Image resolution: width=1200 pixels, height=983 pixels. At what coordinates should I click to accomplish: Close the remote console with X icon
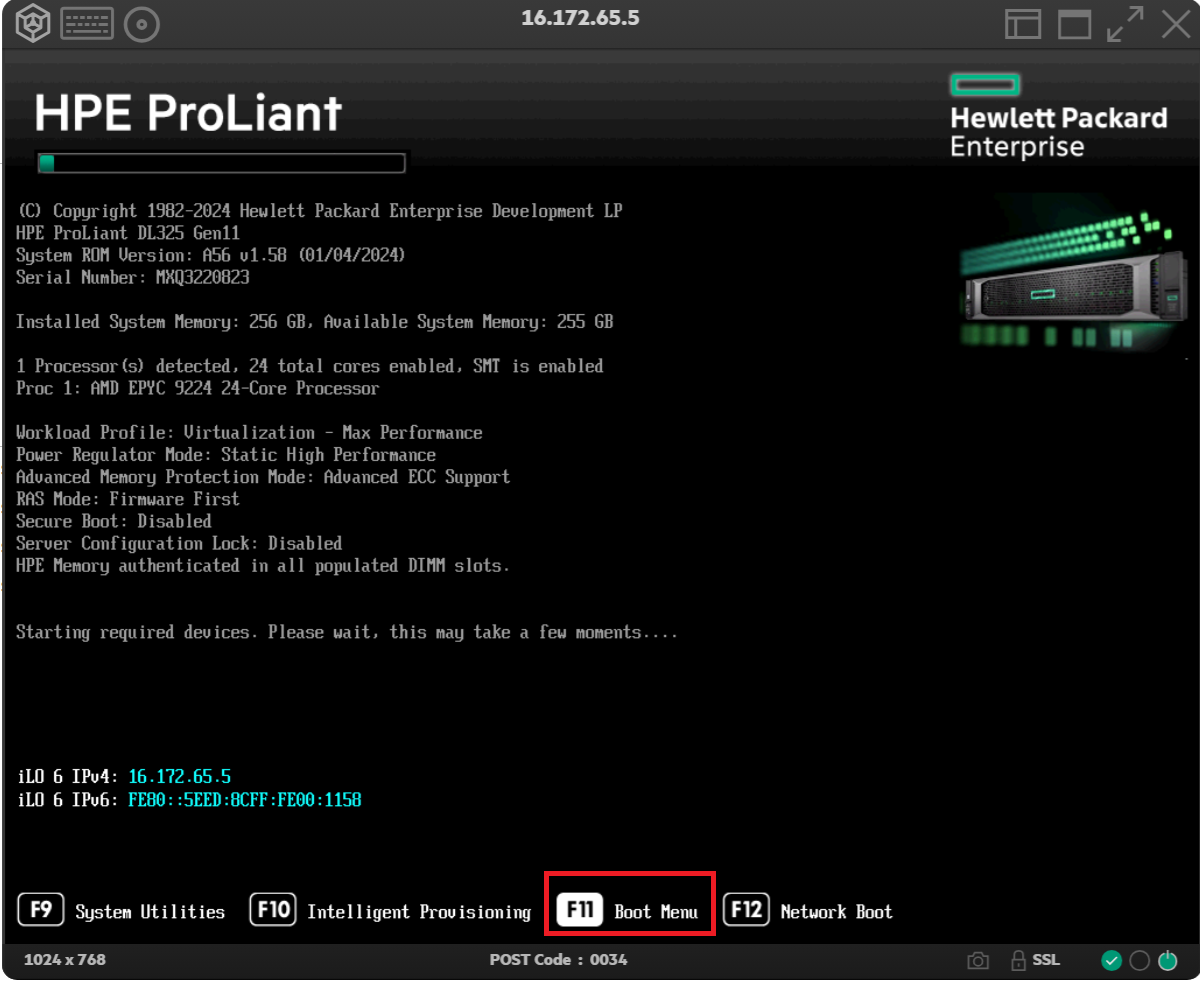(1175, 25)
